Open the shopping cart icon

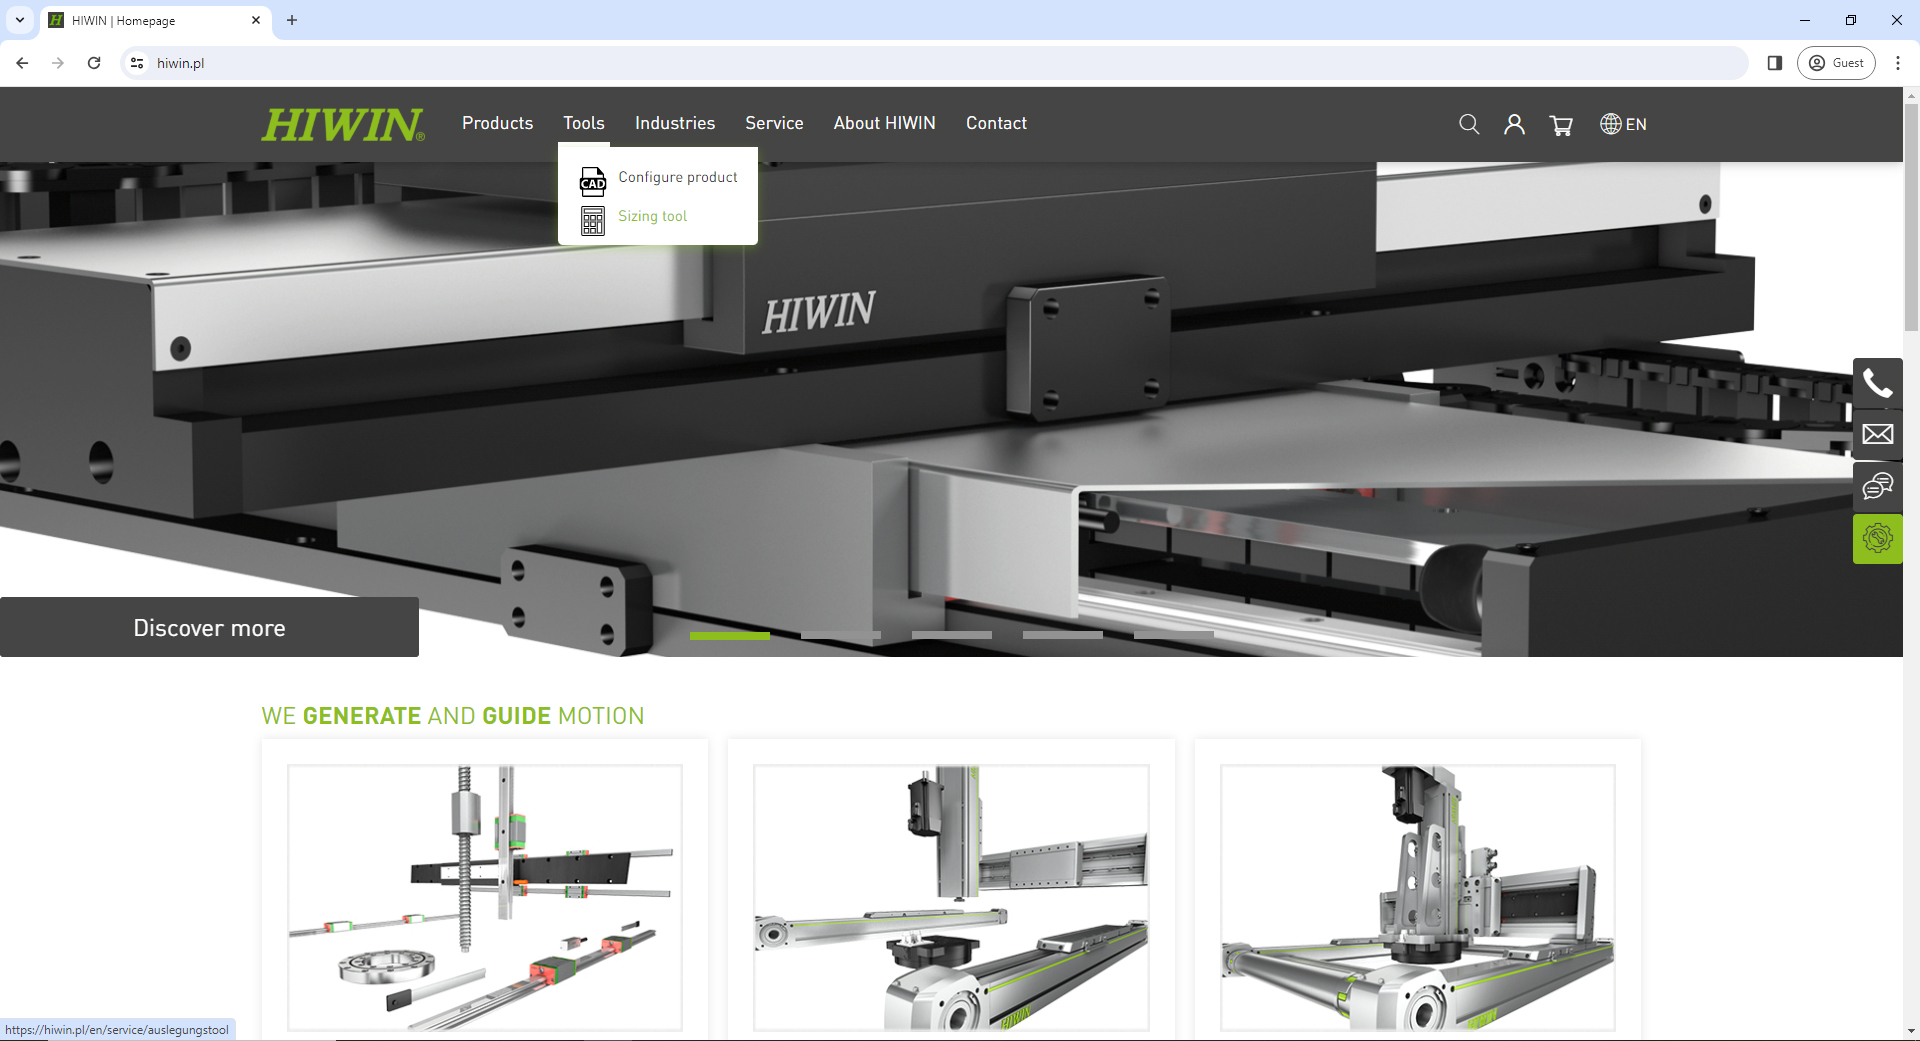1561,125
